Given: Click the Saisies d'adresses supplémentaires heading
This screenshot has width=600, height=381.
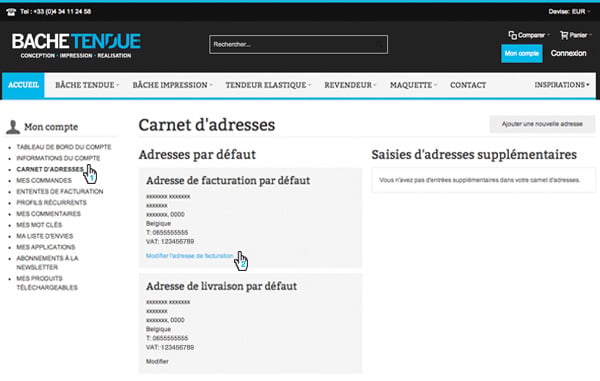Looking at the screenshot, I should tap(474, 155).
